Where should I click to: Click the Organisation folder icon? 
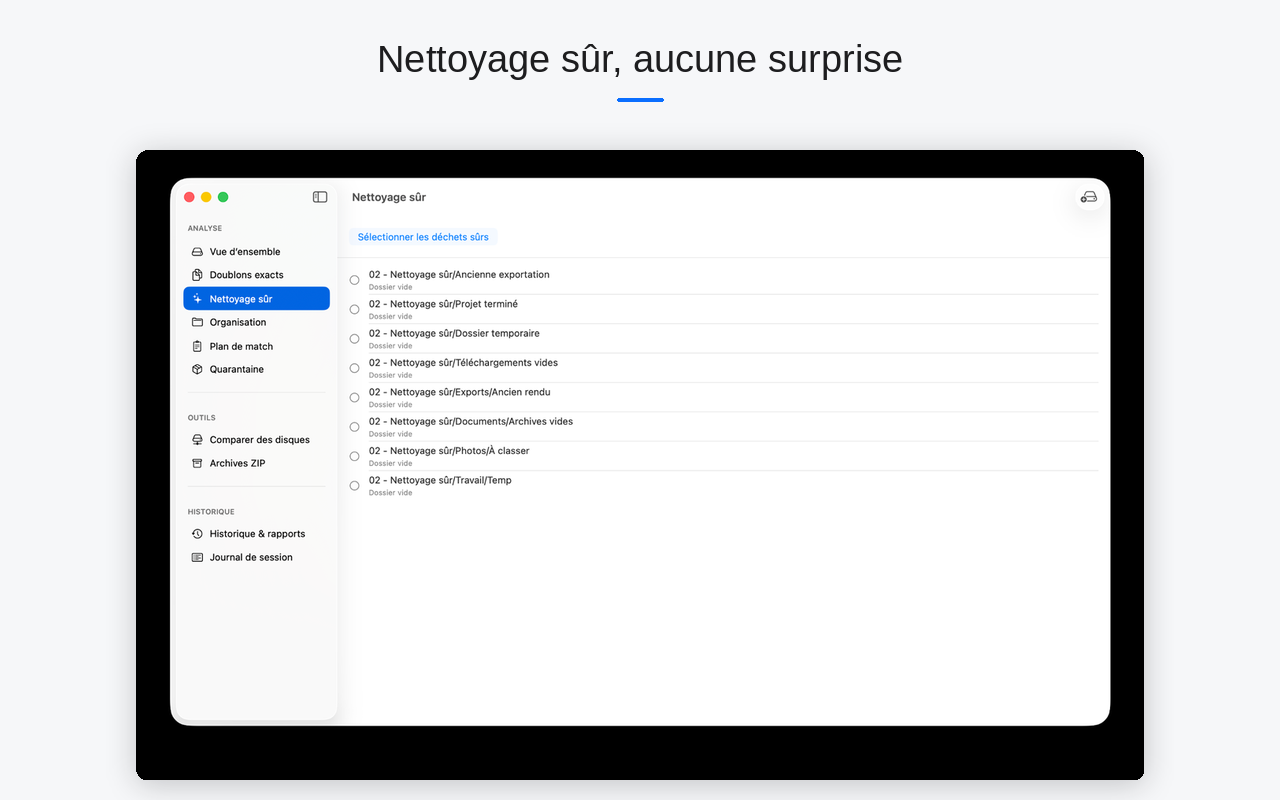tap(197, 322)
